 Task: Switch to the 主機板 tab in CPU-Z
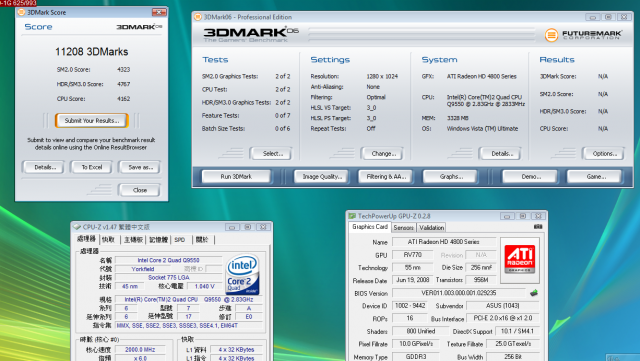[133, 240]
